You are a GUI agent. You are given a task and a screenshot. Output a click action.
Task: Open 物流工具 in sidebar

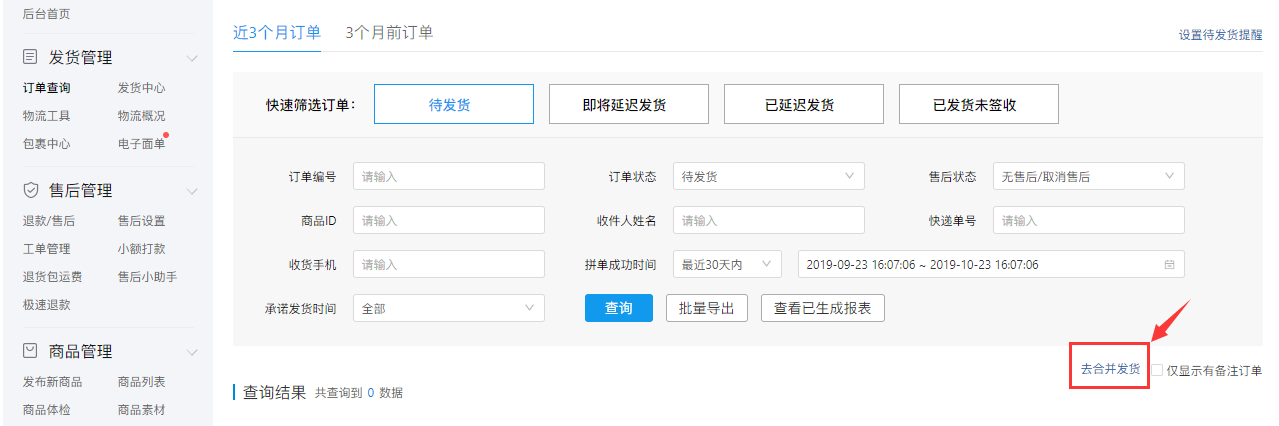[x=46, y=116]
